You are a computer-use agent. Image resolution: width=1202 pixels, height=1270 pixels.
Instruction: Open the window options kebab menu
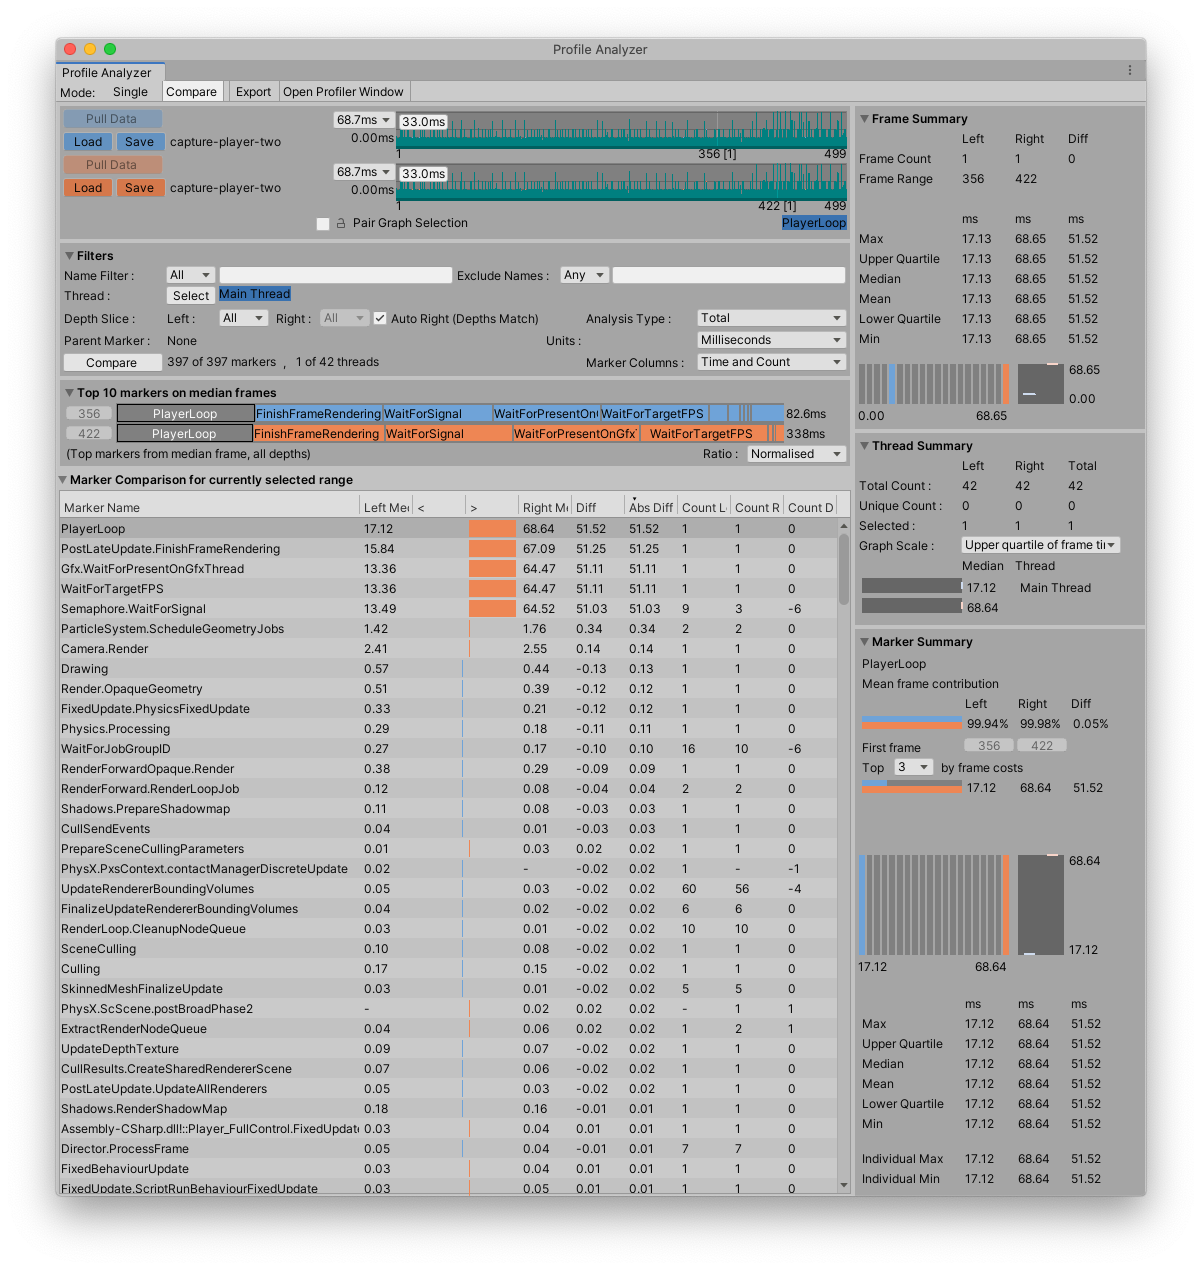1130,70
